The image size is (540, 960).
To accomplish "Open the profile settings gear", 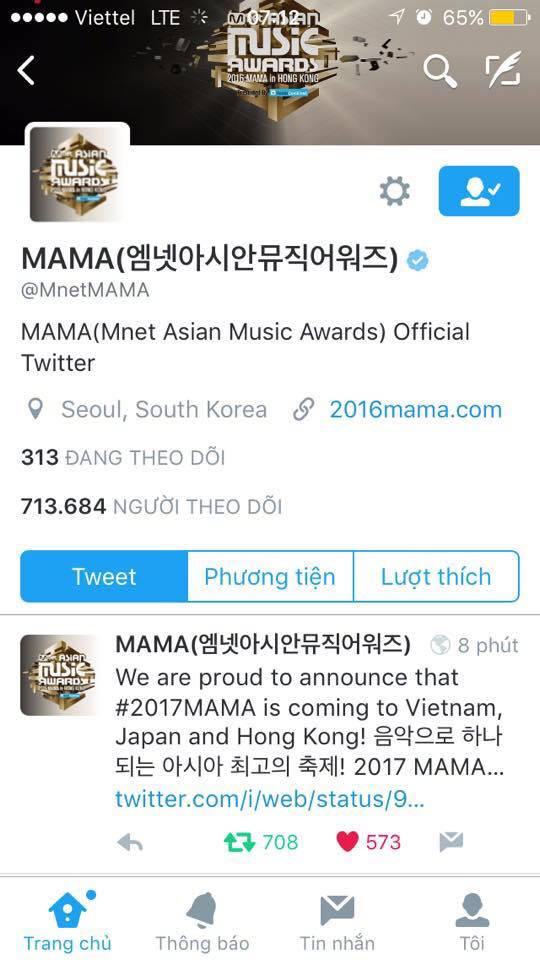I will pyautogui.click(x=394, y=192).
